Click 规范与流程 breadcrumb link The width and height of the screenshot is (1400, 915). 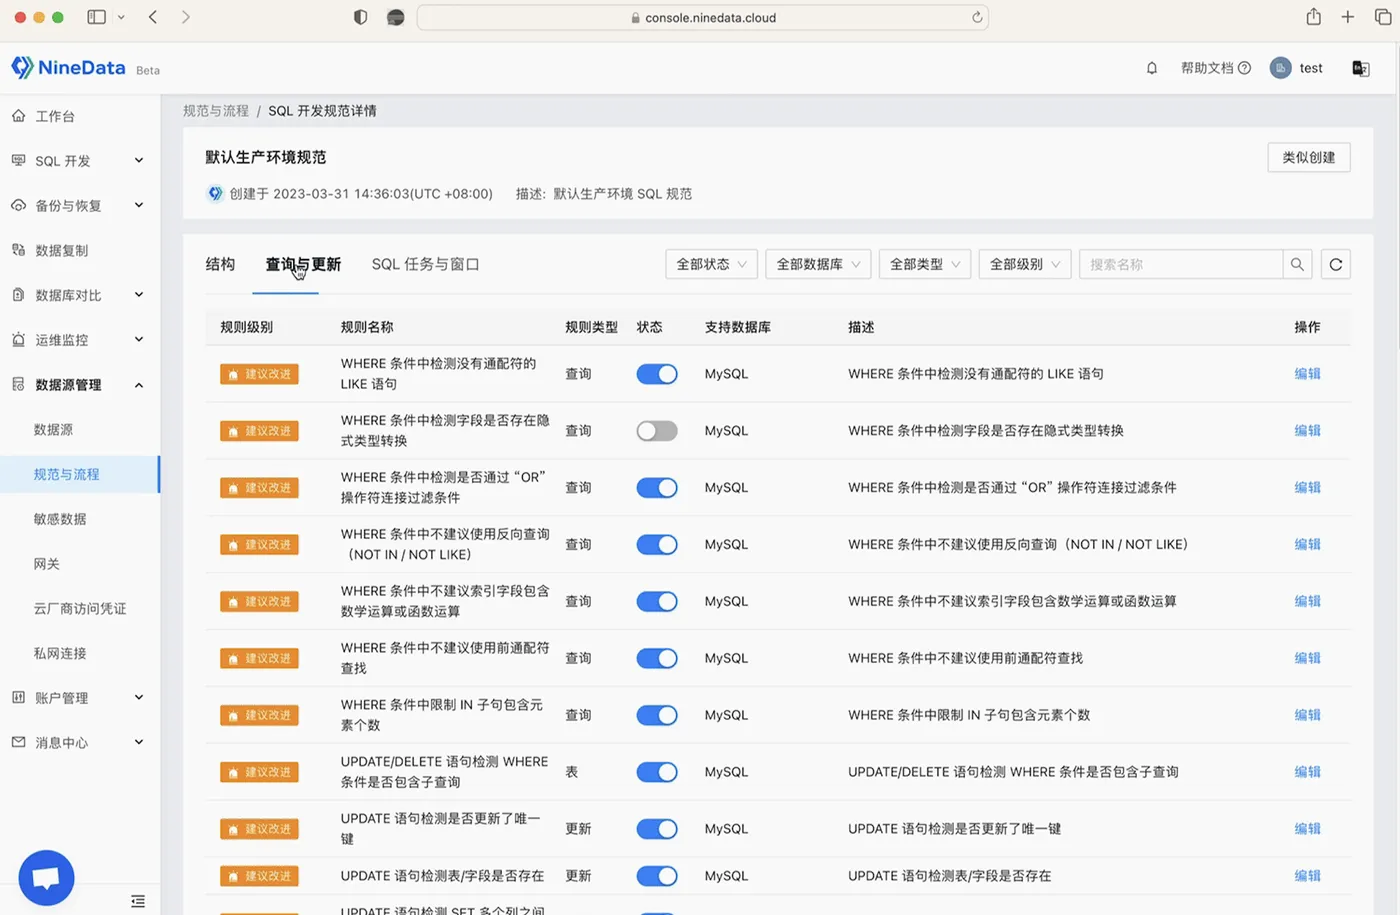click(x=216, y=111)
